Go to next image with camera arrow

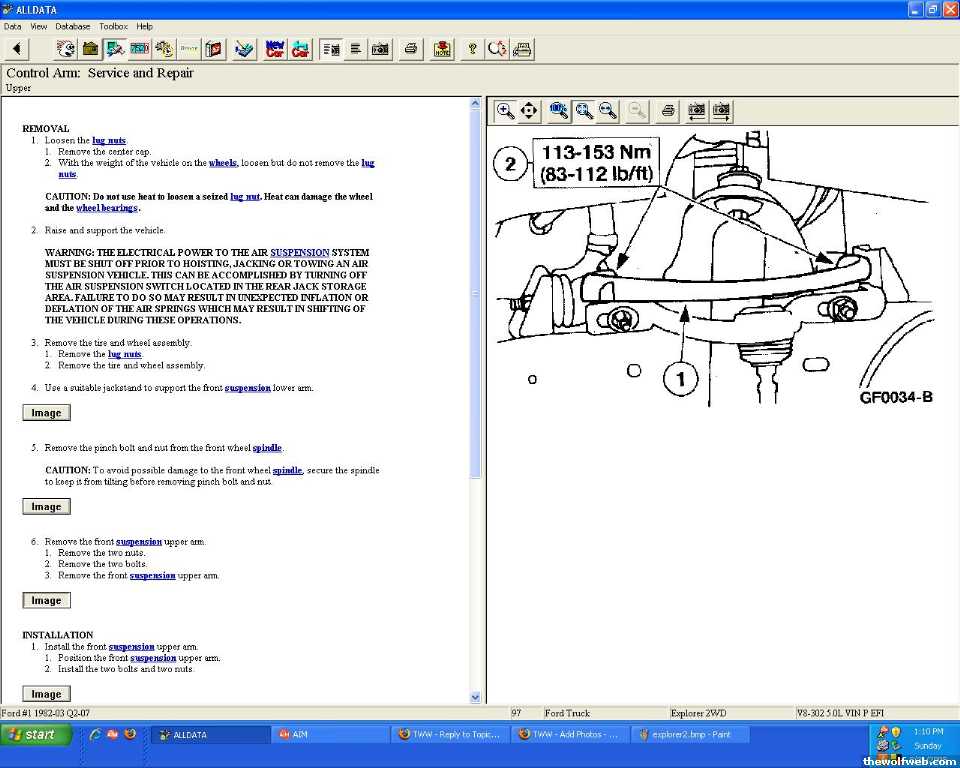[x=721, y=110]
